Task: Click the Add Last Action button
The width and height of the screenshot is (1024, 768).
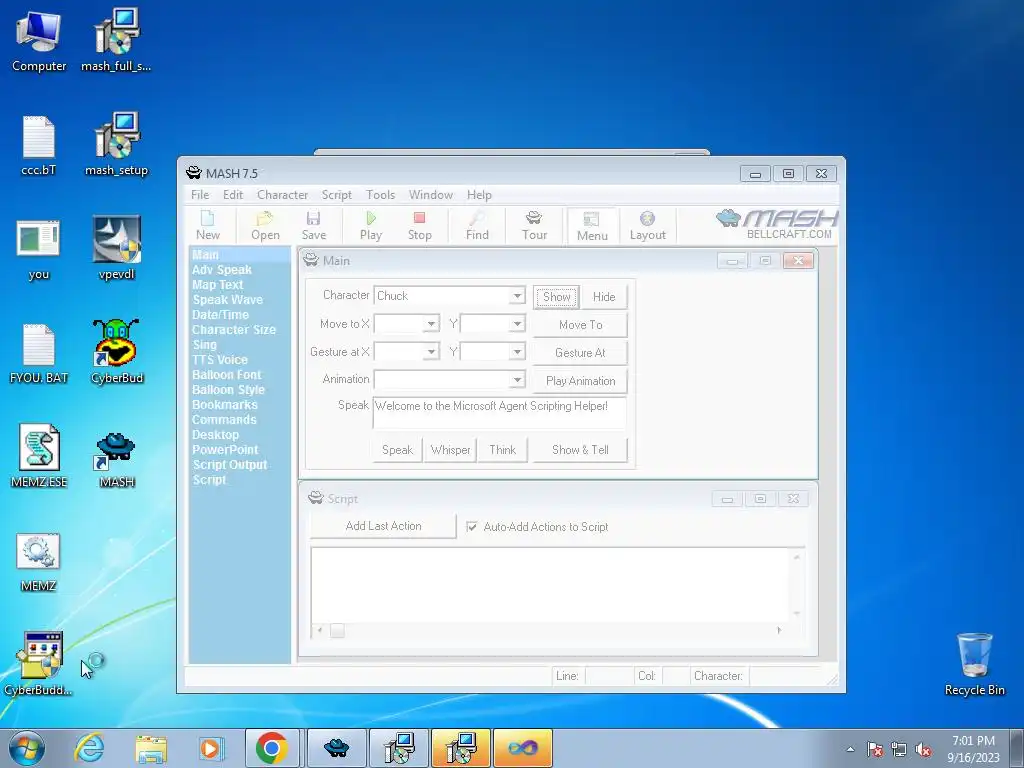Action: pos(383,526)
